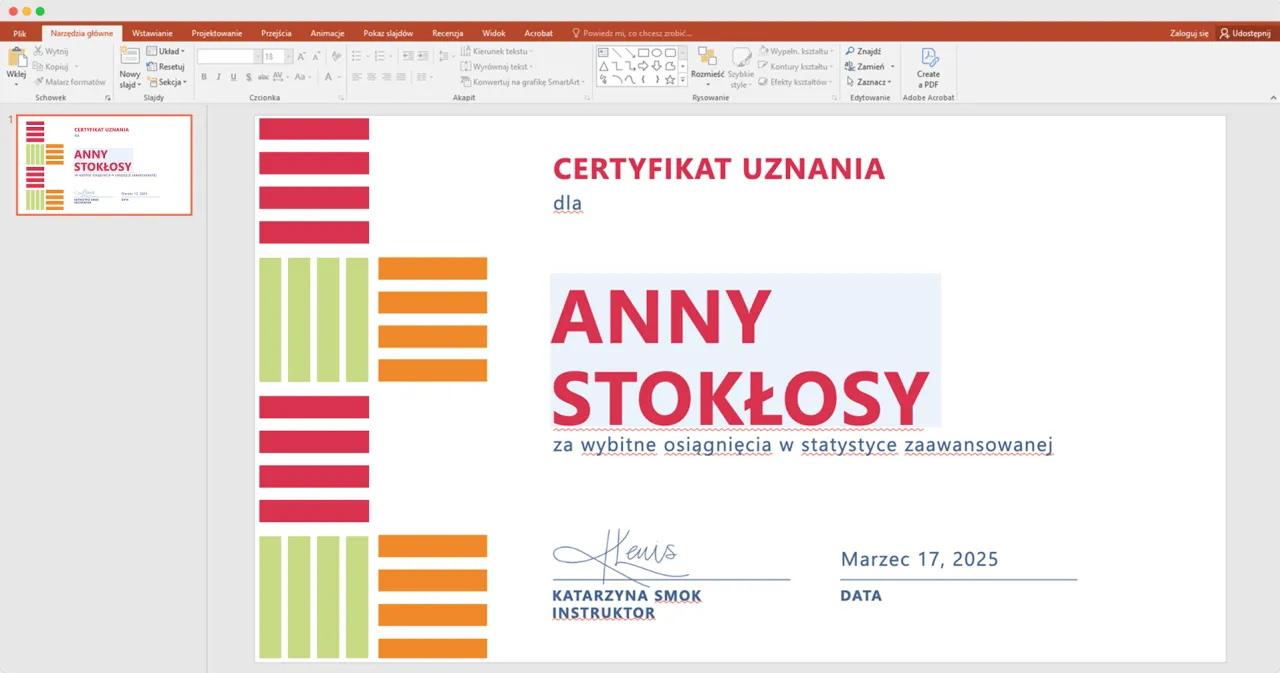The height and width of the screenshot is (673, 1280).
Task: Click the CERTYFIKAT UZNANIA title text
Action: coord(719,168)
